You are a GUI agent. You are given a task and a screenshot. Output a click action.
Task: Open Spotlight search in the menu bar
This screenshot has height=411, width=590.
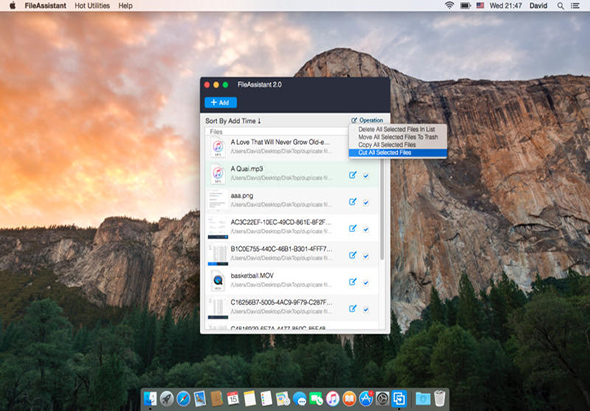point(560,6)
